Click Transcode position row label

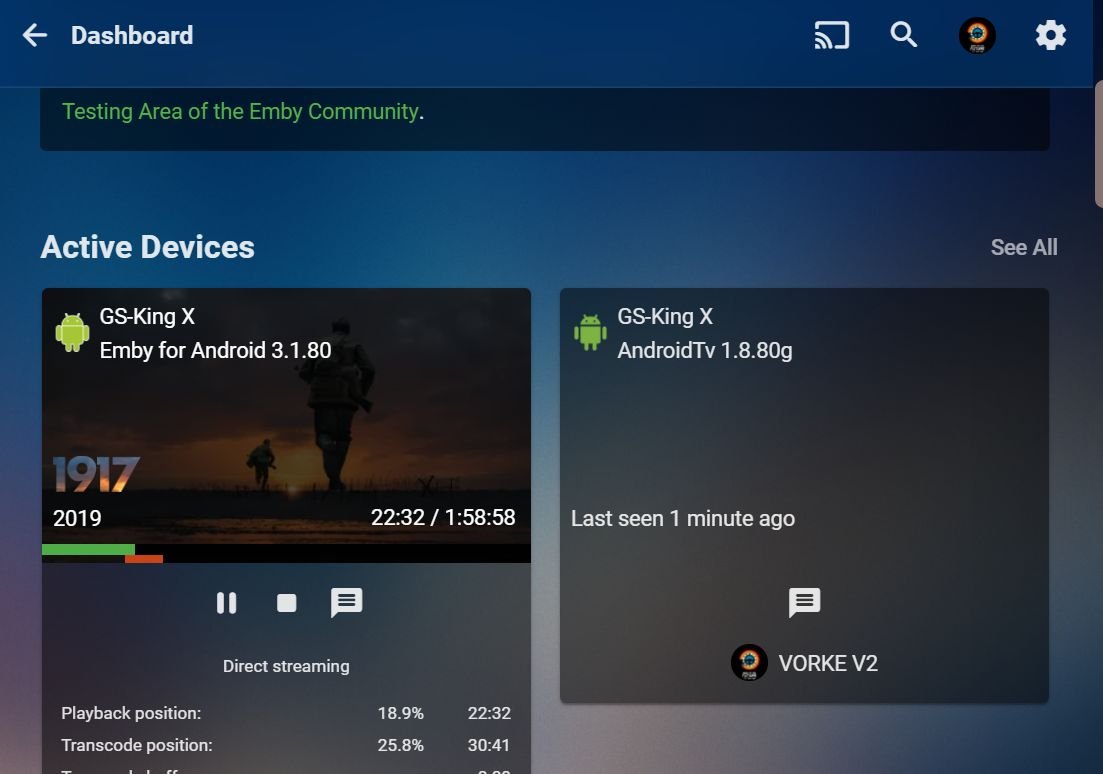tap(137, 745)
